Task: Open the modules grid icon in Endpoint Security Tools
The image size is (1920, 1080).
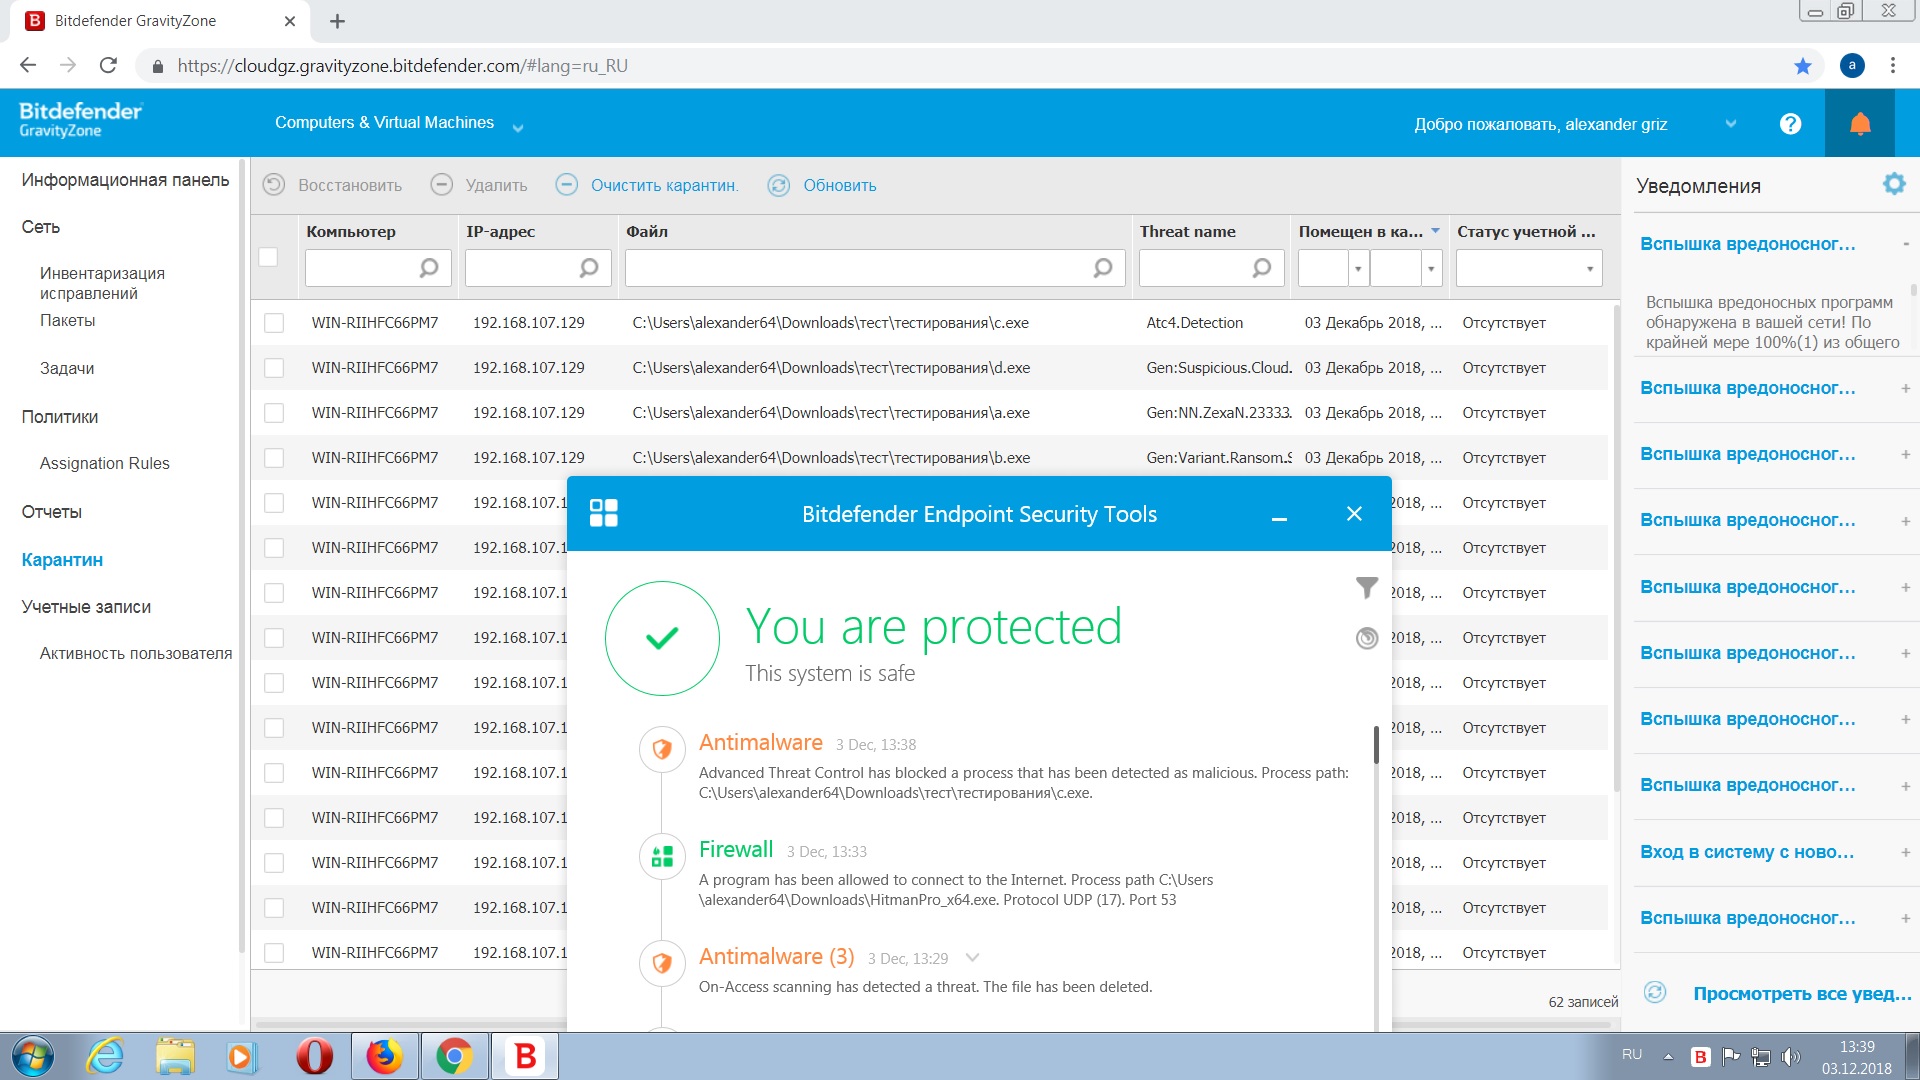Action: pos(604,513)
